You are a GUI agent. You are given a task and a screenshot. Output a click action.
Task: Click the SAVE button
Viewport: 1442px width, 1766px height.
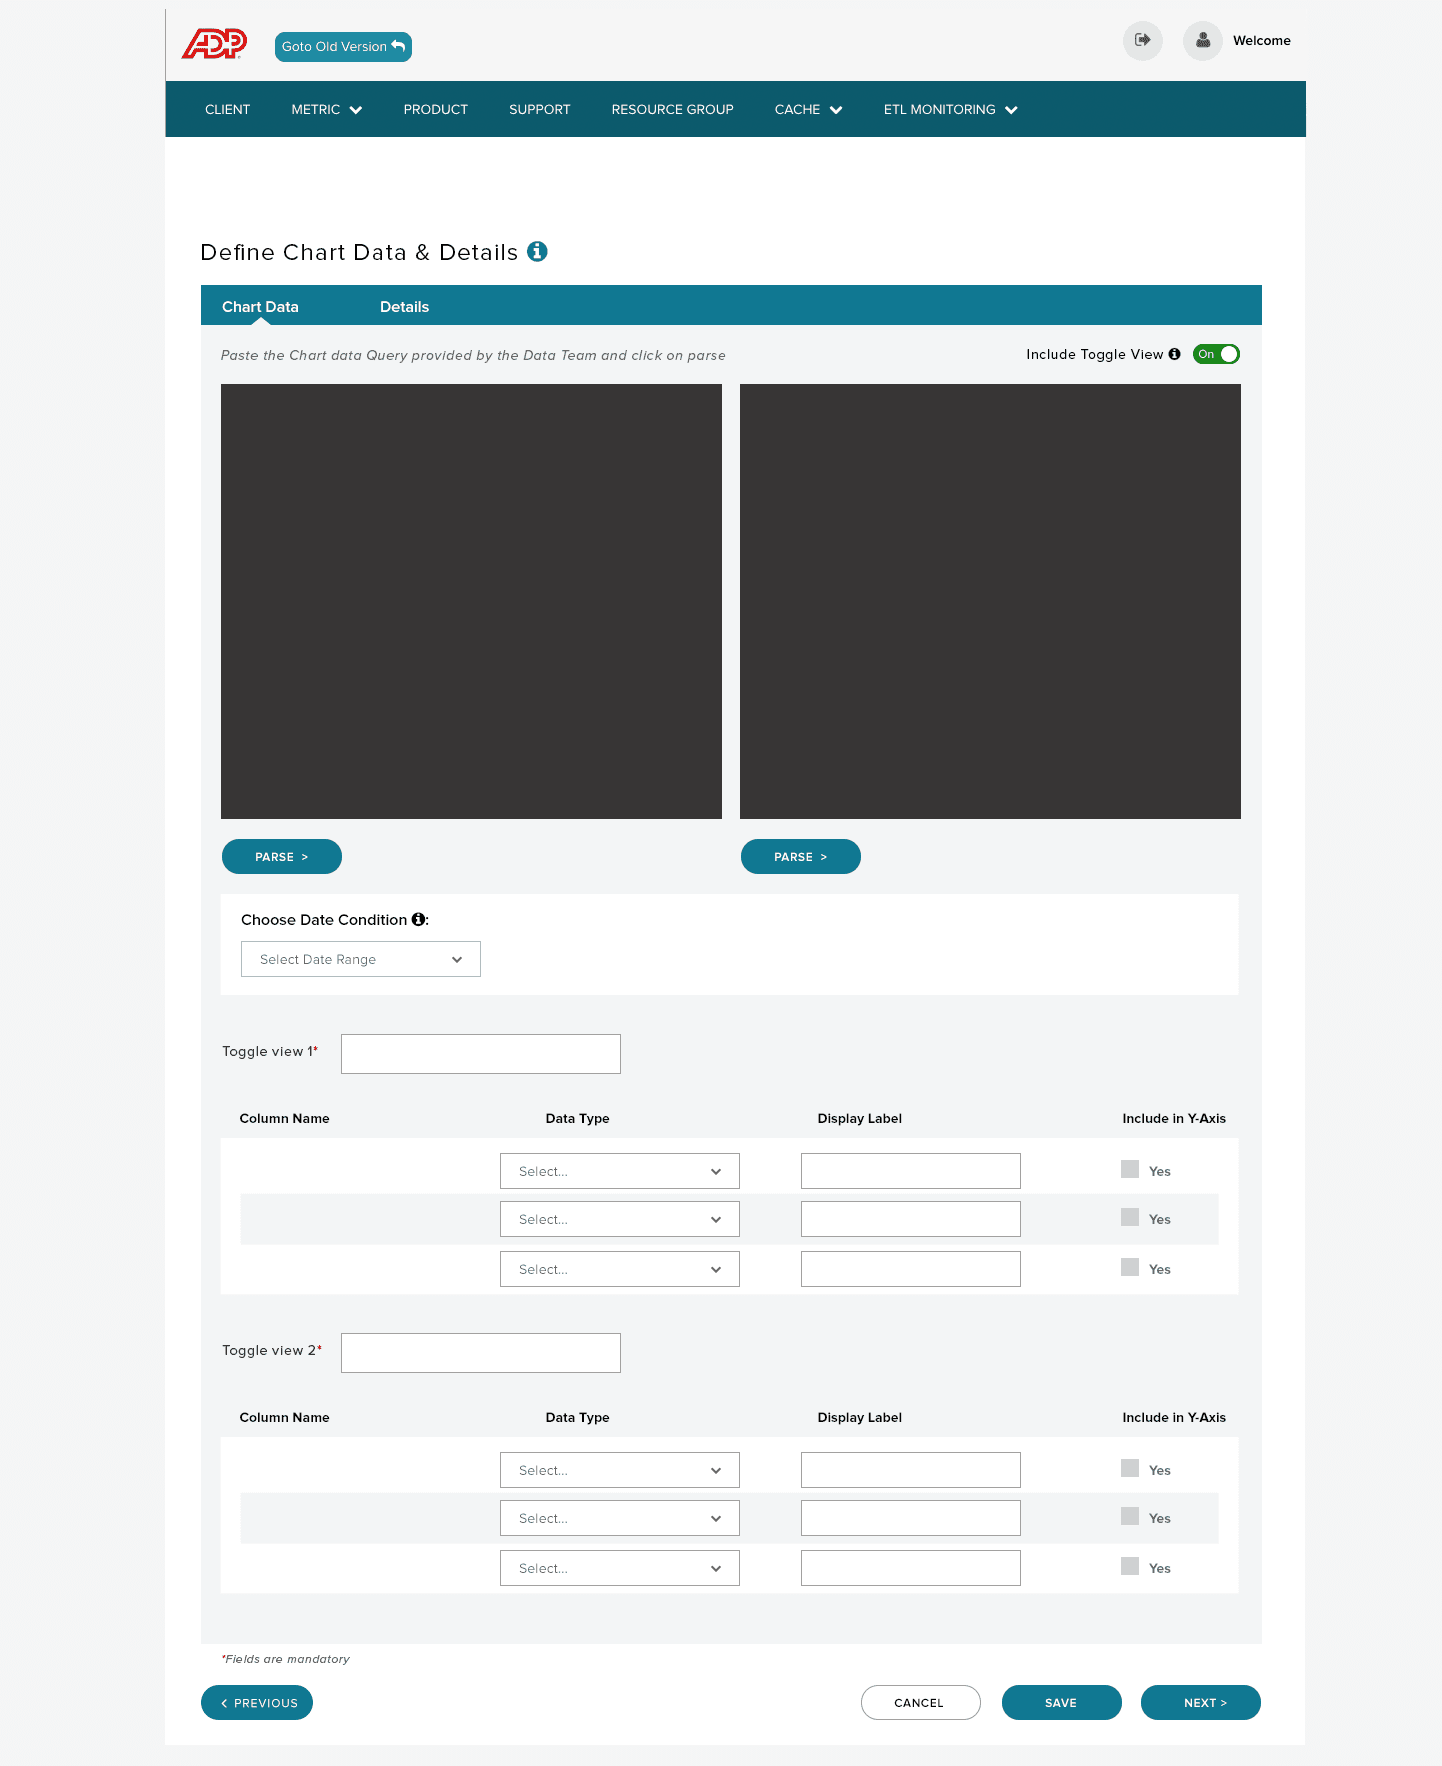coord(1061,1702)
